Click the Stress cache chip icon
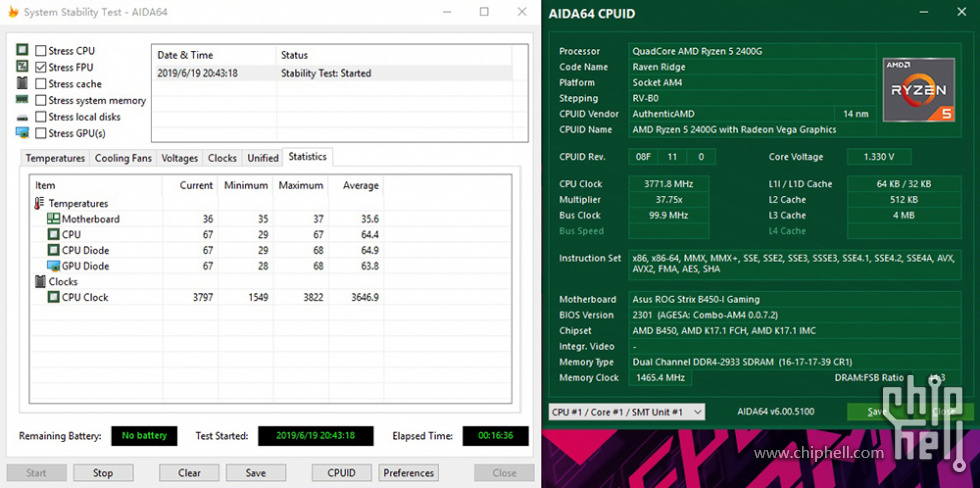980x488 pixels. point(22,82)
